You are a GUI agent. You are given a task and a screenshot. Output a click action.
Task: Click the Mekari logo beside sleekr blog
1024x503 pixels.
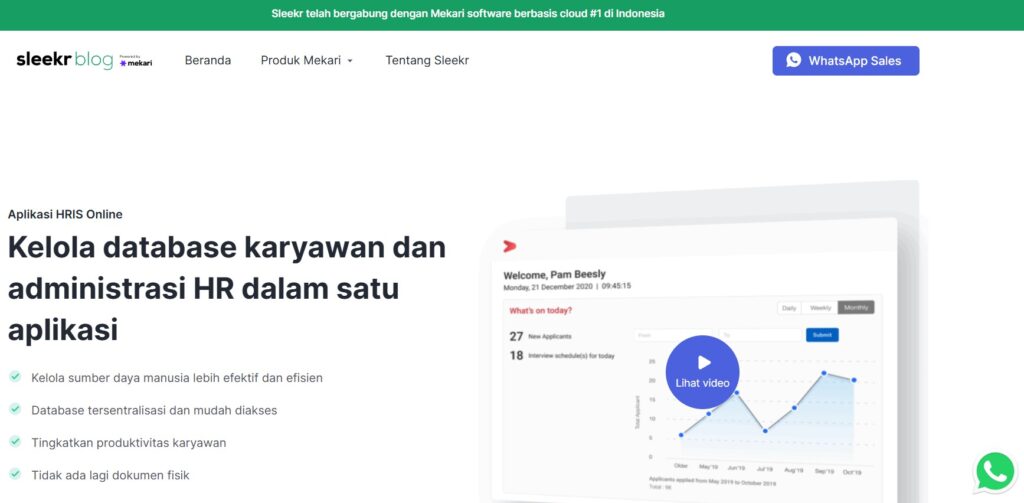[136, 62]
